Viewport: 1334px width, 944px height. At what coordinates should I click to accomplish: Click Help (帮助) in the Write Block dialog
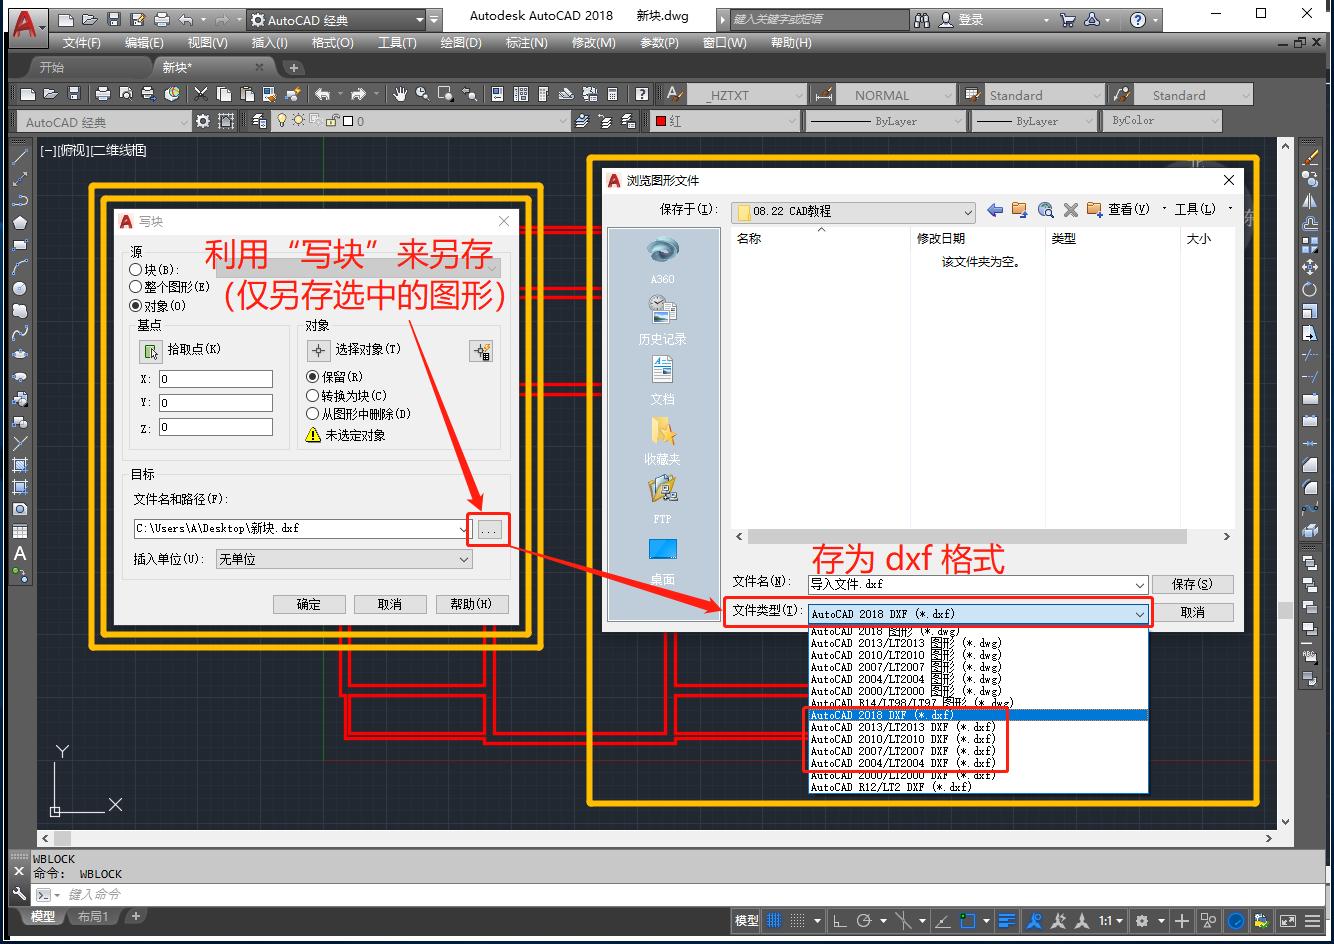point(472,604)
